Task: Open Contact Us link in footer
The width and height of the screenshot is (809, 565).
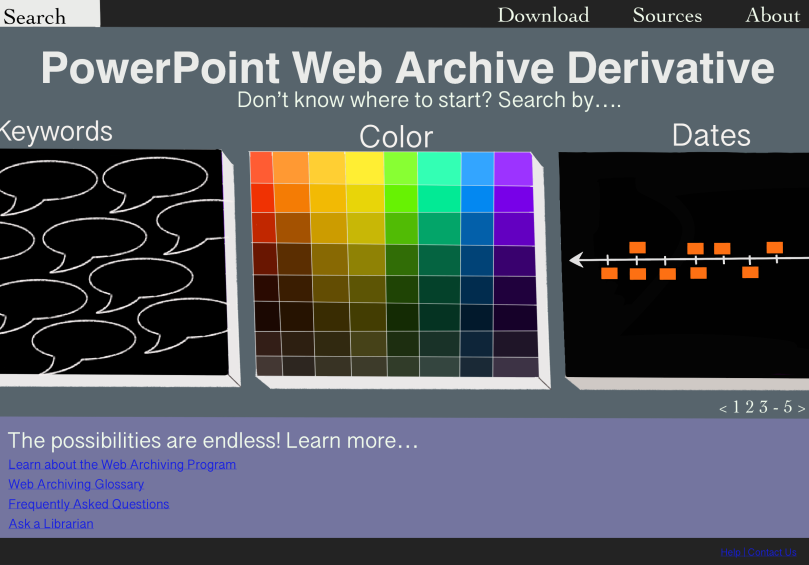Action: 772,552
